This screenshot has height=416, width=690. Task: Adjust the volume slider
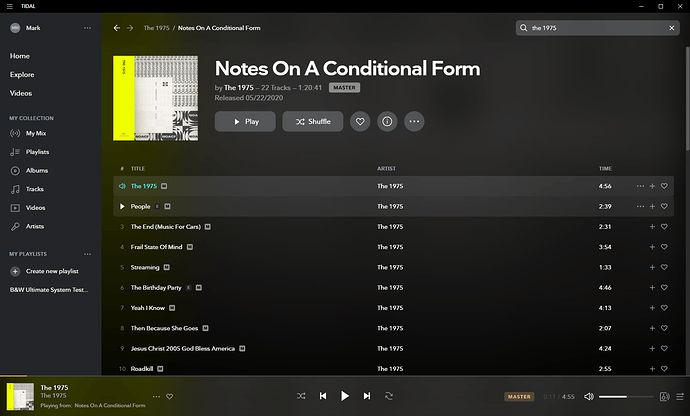point(626,397)
